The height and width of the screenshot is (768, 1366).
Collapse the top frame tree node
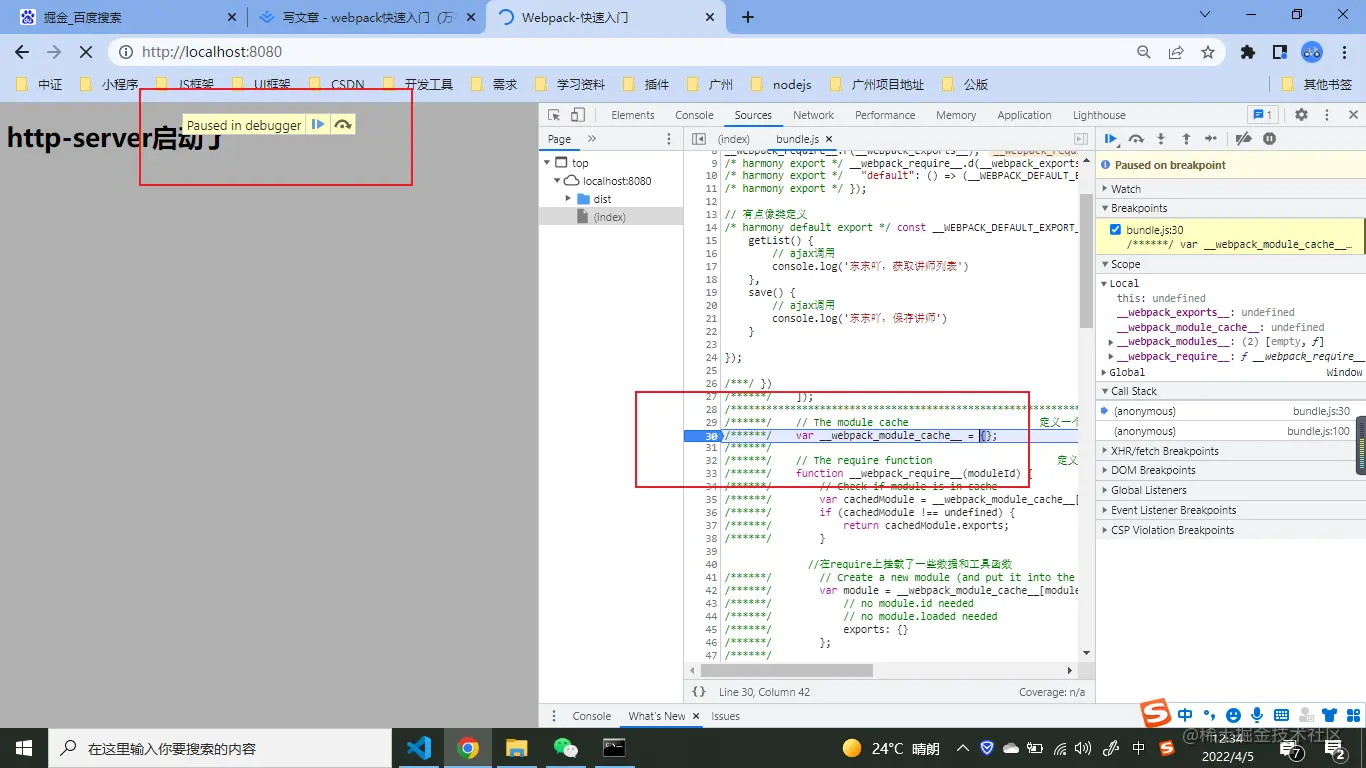(547, 163)
